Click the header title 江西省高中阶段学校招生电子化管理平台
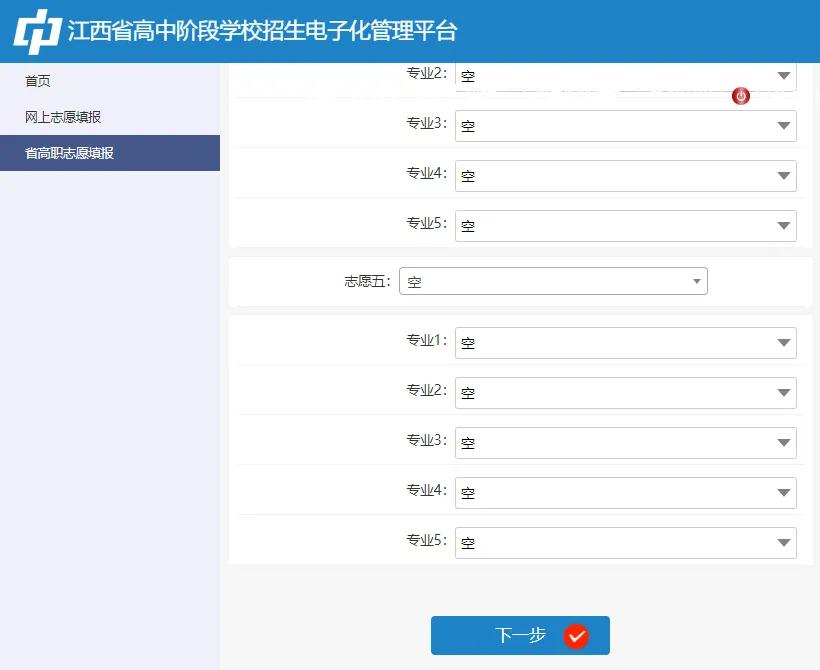Image resolution: width=820 pixels, height=670 pixels. click(263, 30)
